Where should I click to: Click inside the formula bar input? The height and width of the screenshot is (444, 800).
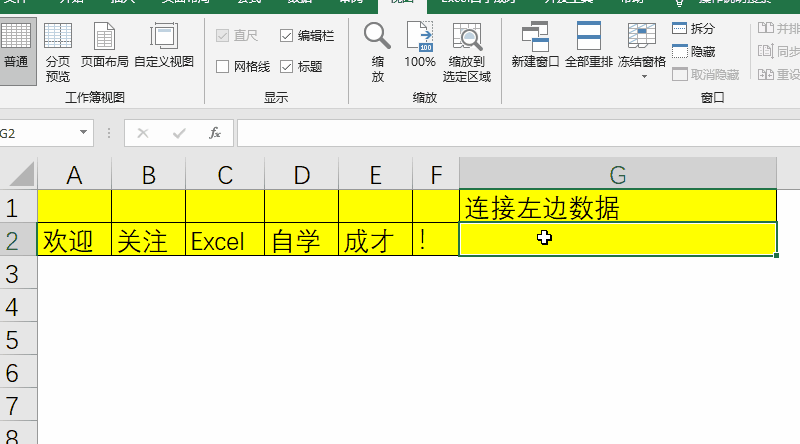pos(518,133)
